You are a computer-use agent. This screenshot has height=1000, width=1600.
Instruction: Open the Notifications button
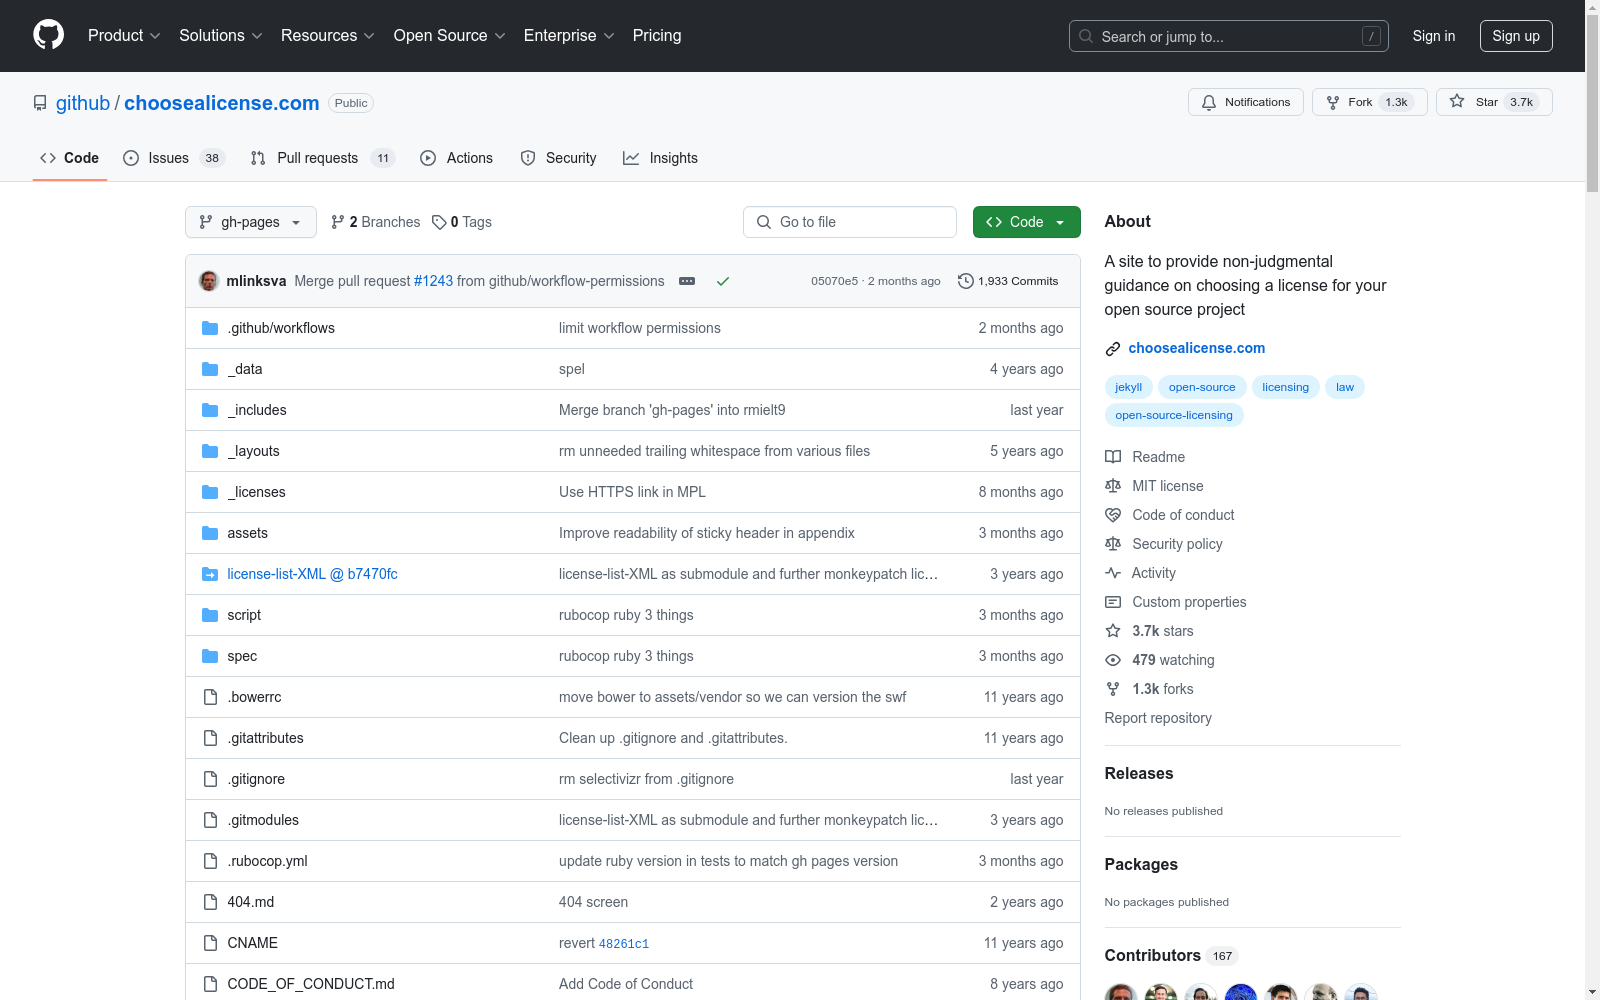point(1246,102)
